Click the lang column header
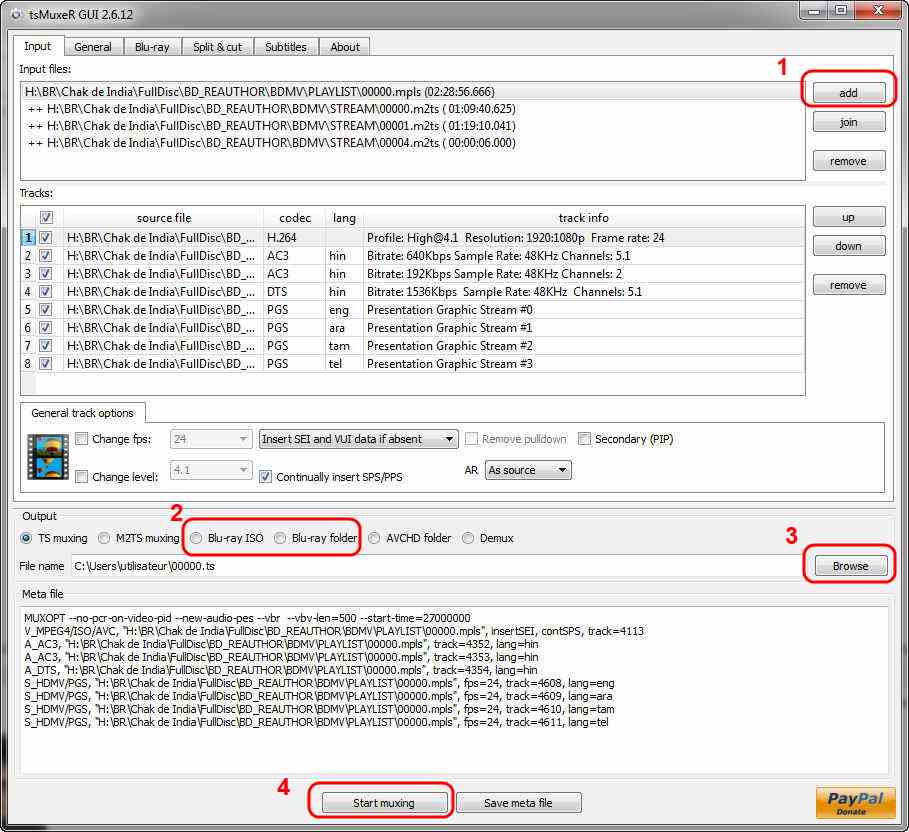This screenshot has width=909, height=832. [x=344, y=217]
